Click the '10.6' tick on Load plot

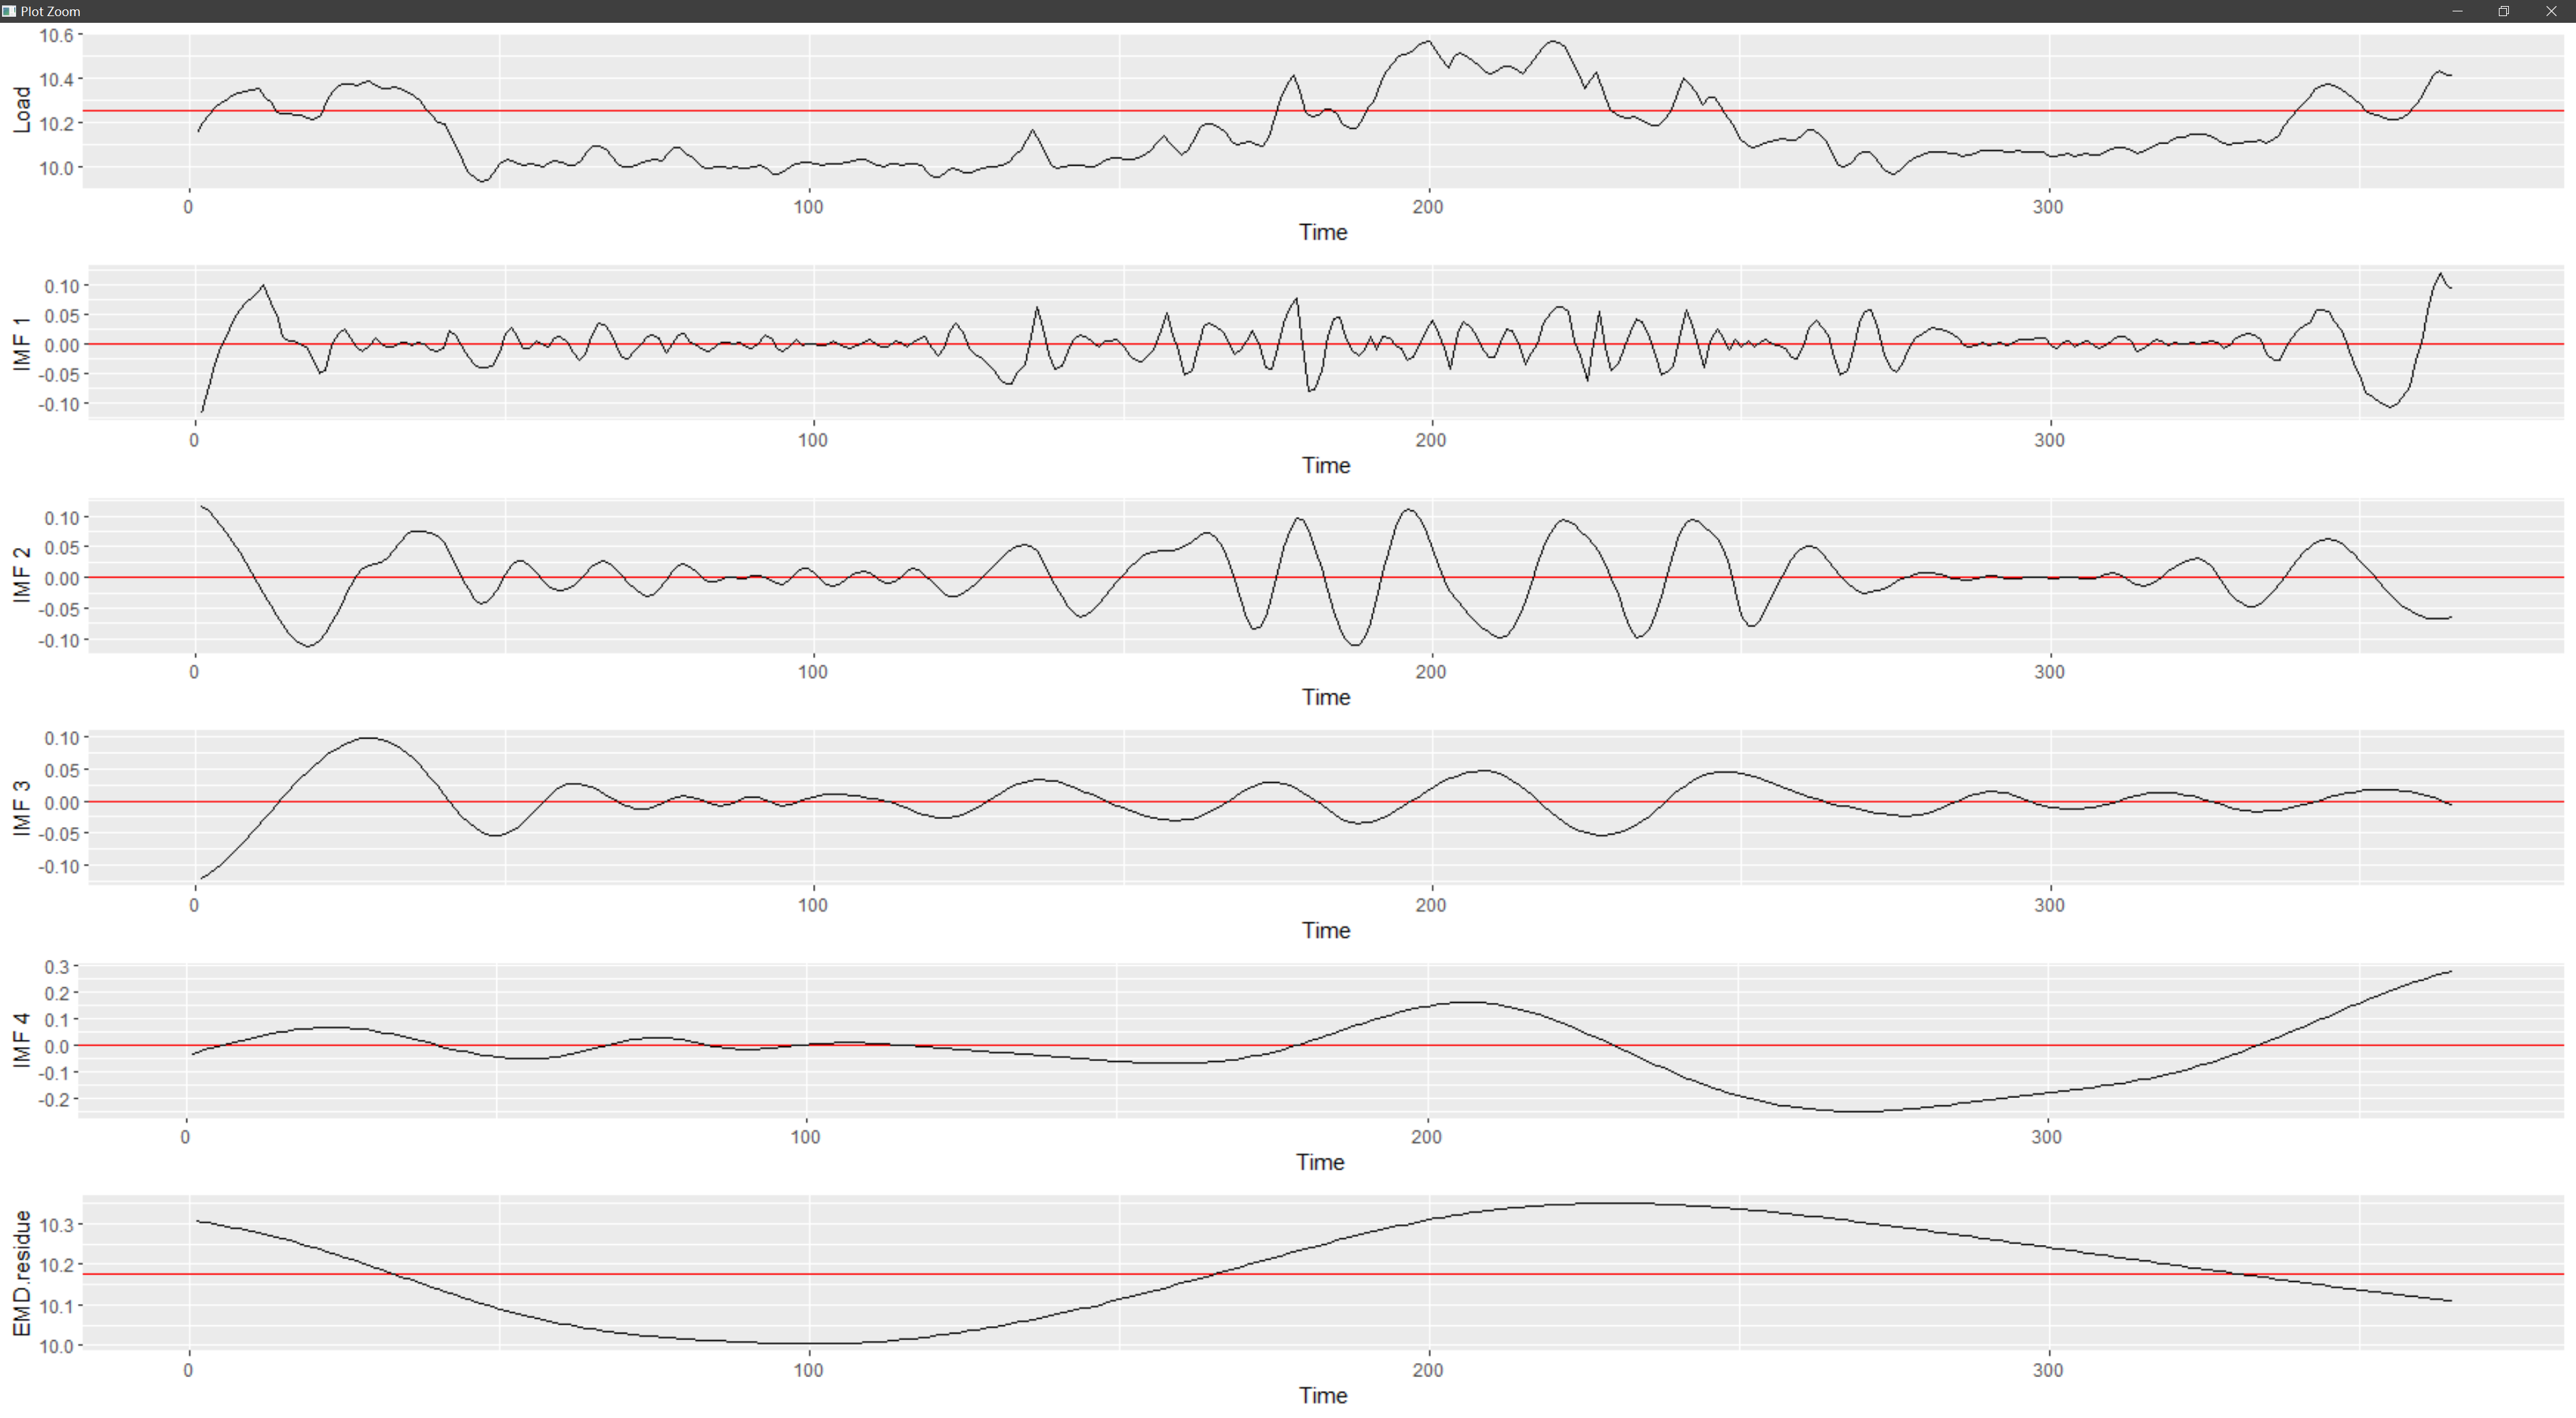(x=56, y=35)
